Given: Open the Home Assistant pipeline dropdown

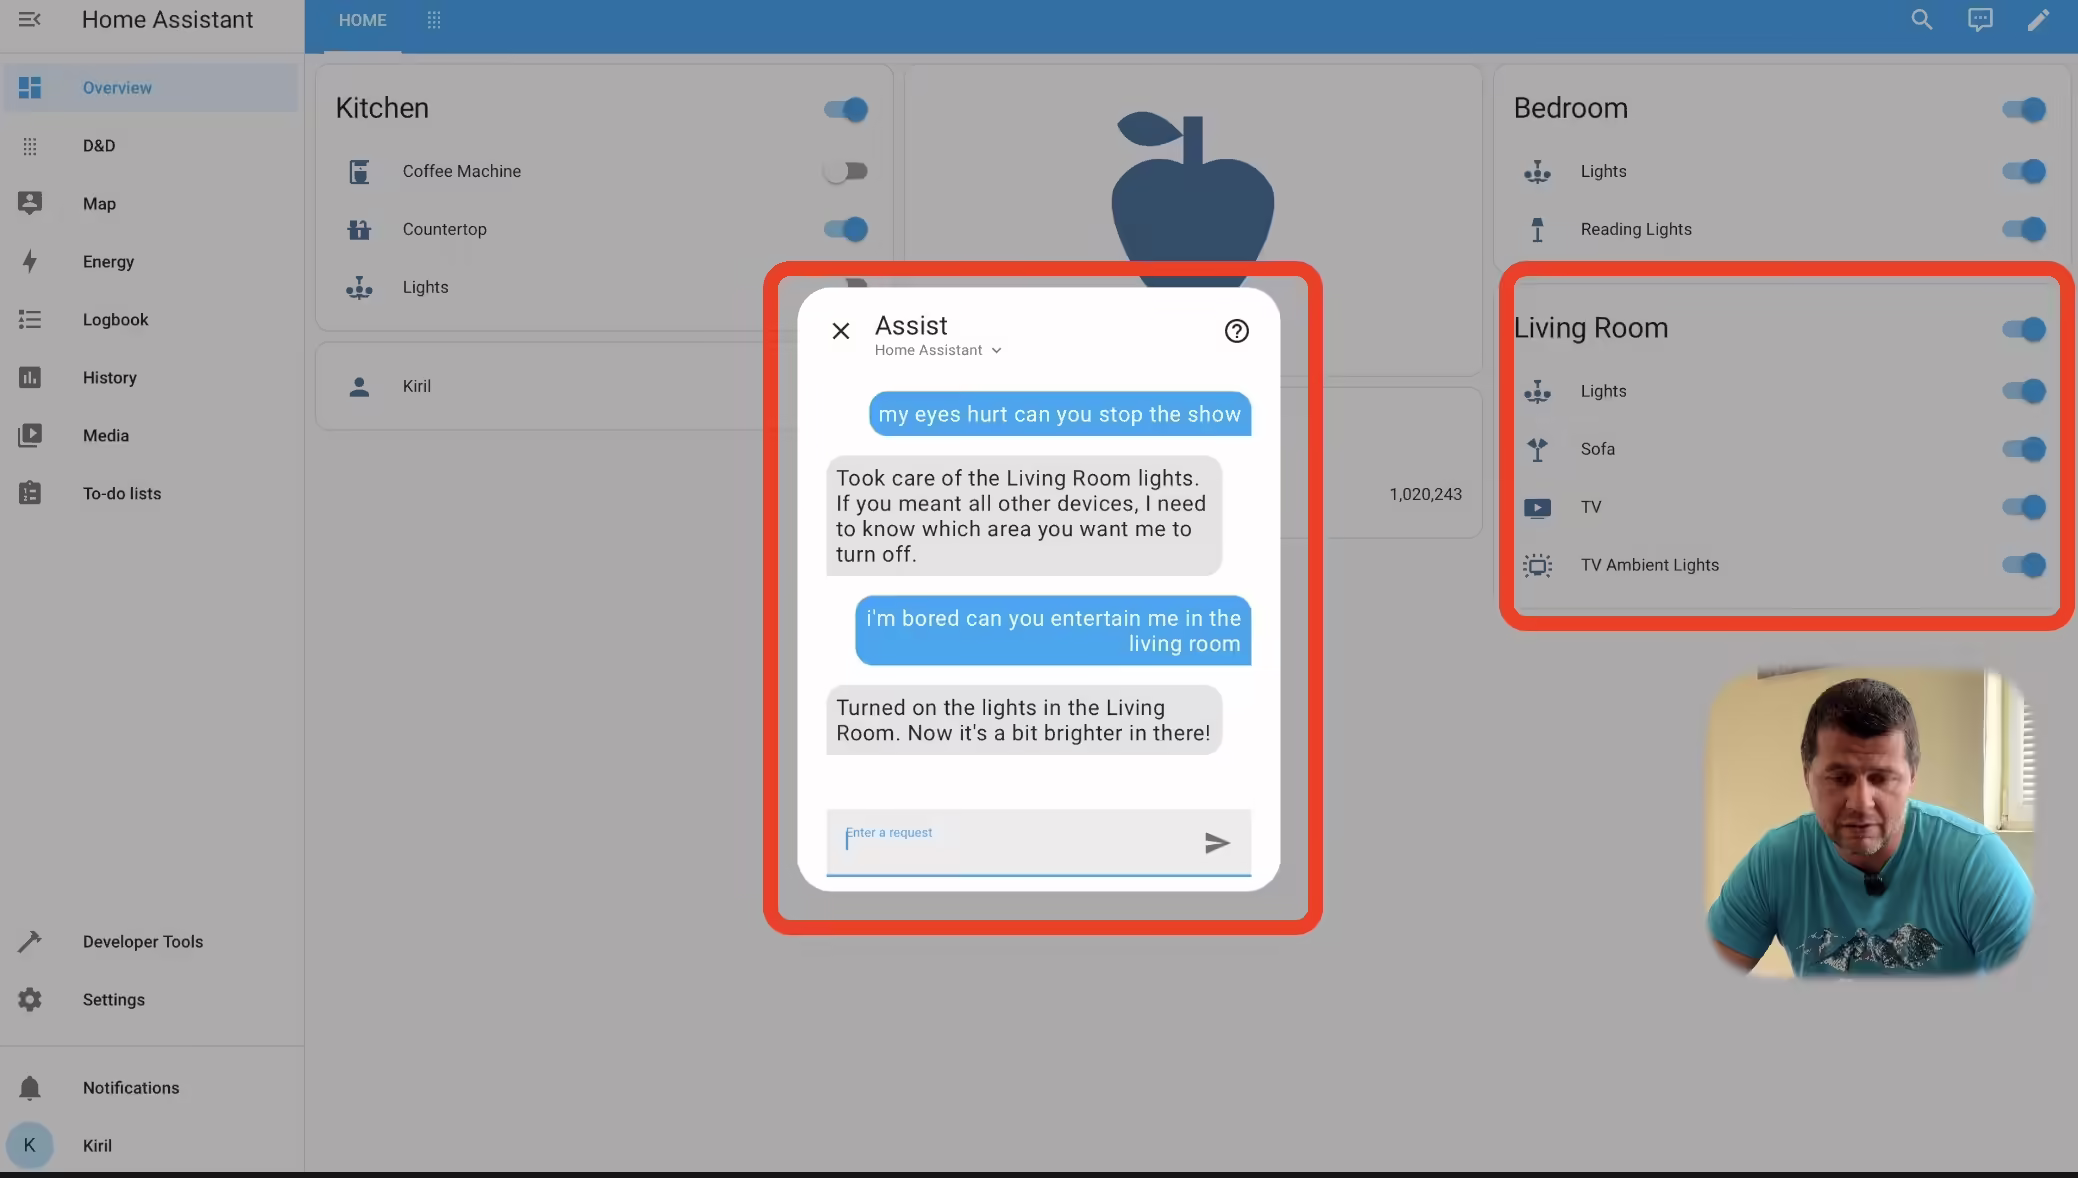Looking at the screenshot, I should click(938, 350).
